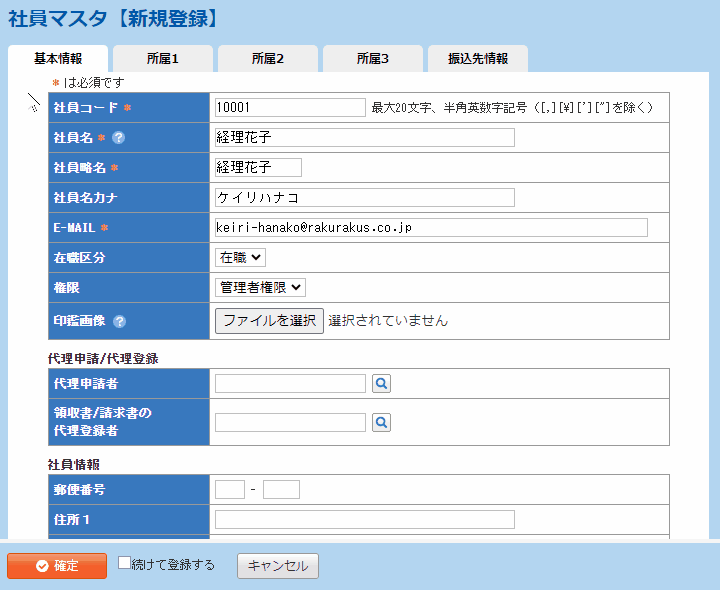Select the 振込先情報 tab
This screenshot has width=720, height=590.
tap(477, 59)
